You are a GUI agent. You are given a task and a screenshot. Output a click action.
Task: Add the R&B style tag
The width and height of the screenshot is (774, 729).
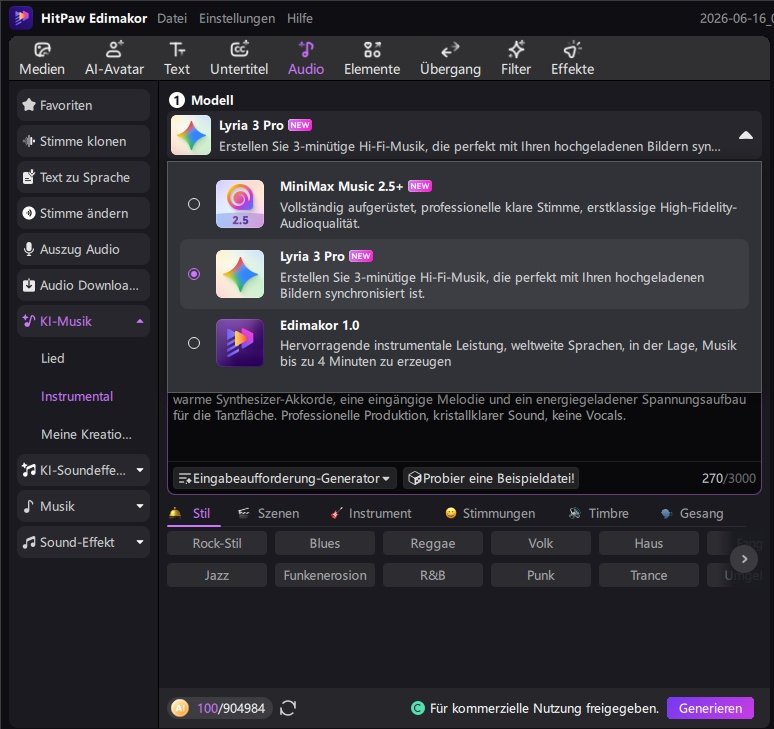click(x=433, y=576)
